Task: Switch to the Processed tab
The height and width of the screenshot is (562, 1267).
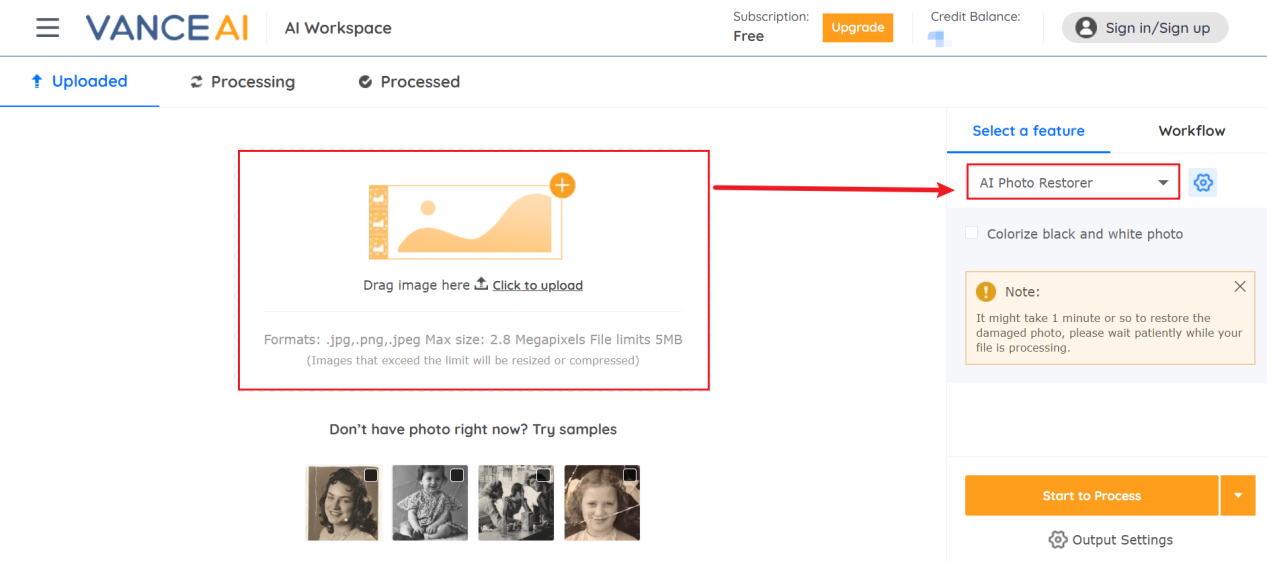Action: pos(409,82)
